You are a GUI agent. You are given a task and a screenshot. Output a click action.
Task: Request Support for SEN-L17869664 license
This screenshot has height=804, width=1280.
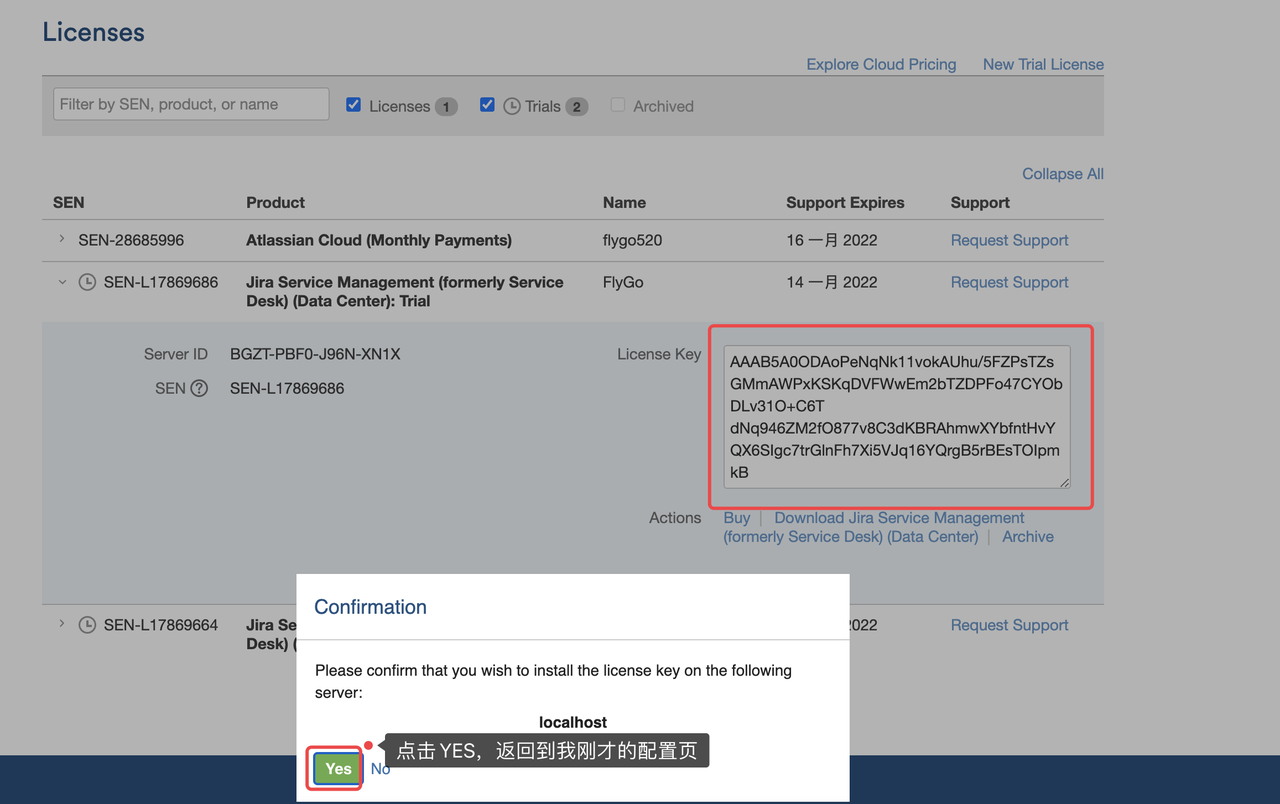(x=1009, y=625)
